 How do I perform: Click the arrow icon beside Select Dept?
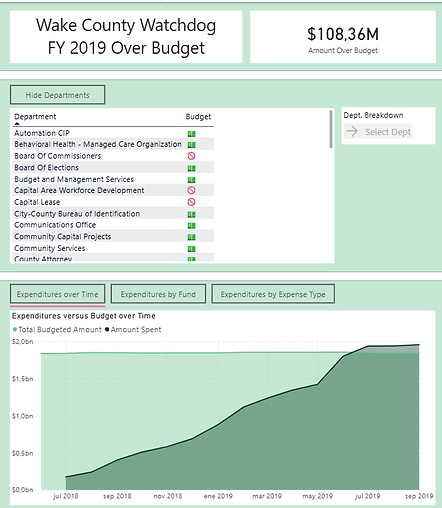click(352, 132)
